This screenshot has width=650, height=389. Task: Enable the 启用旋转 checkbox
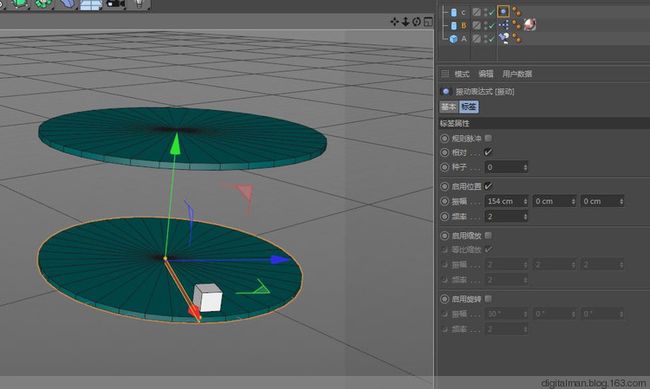click(x=488, y=299)
